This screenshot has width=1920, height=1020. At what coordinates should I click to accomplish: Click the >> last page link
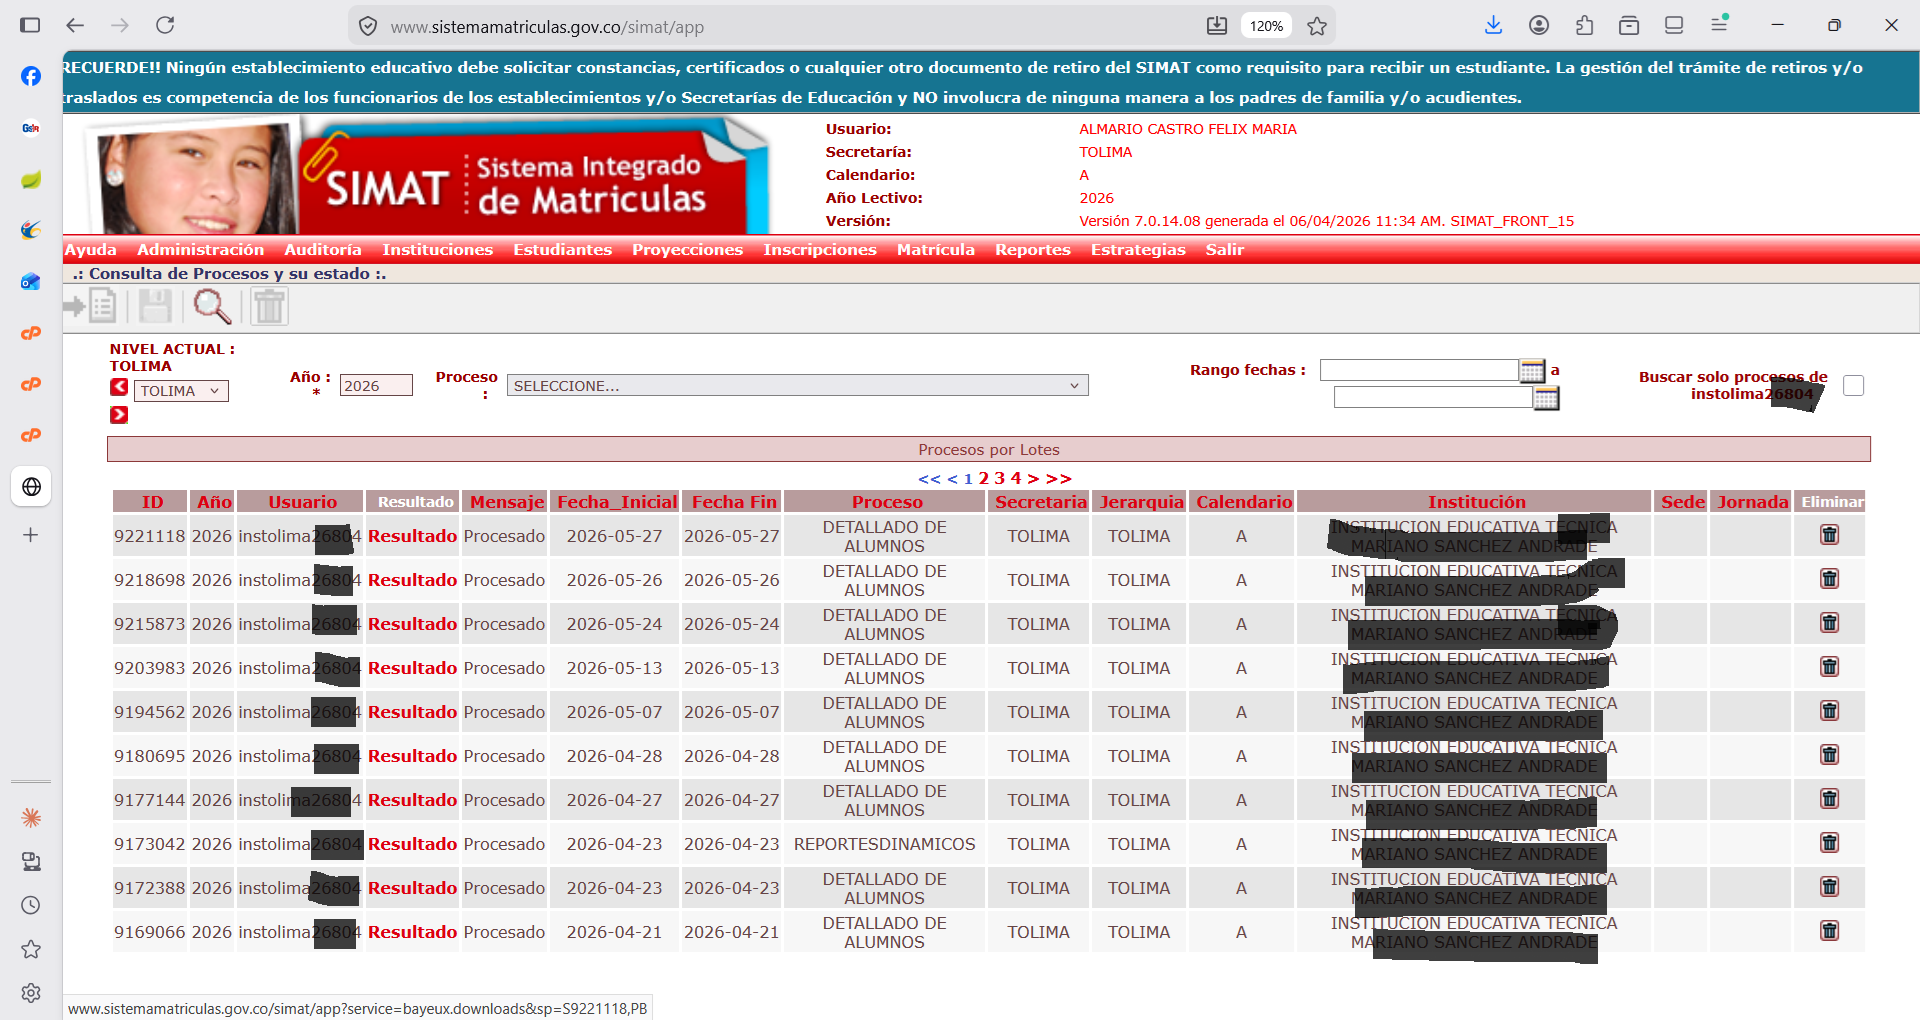[x=1059, y=479]
